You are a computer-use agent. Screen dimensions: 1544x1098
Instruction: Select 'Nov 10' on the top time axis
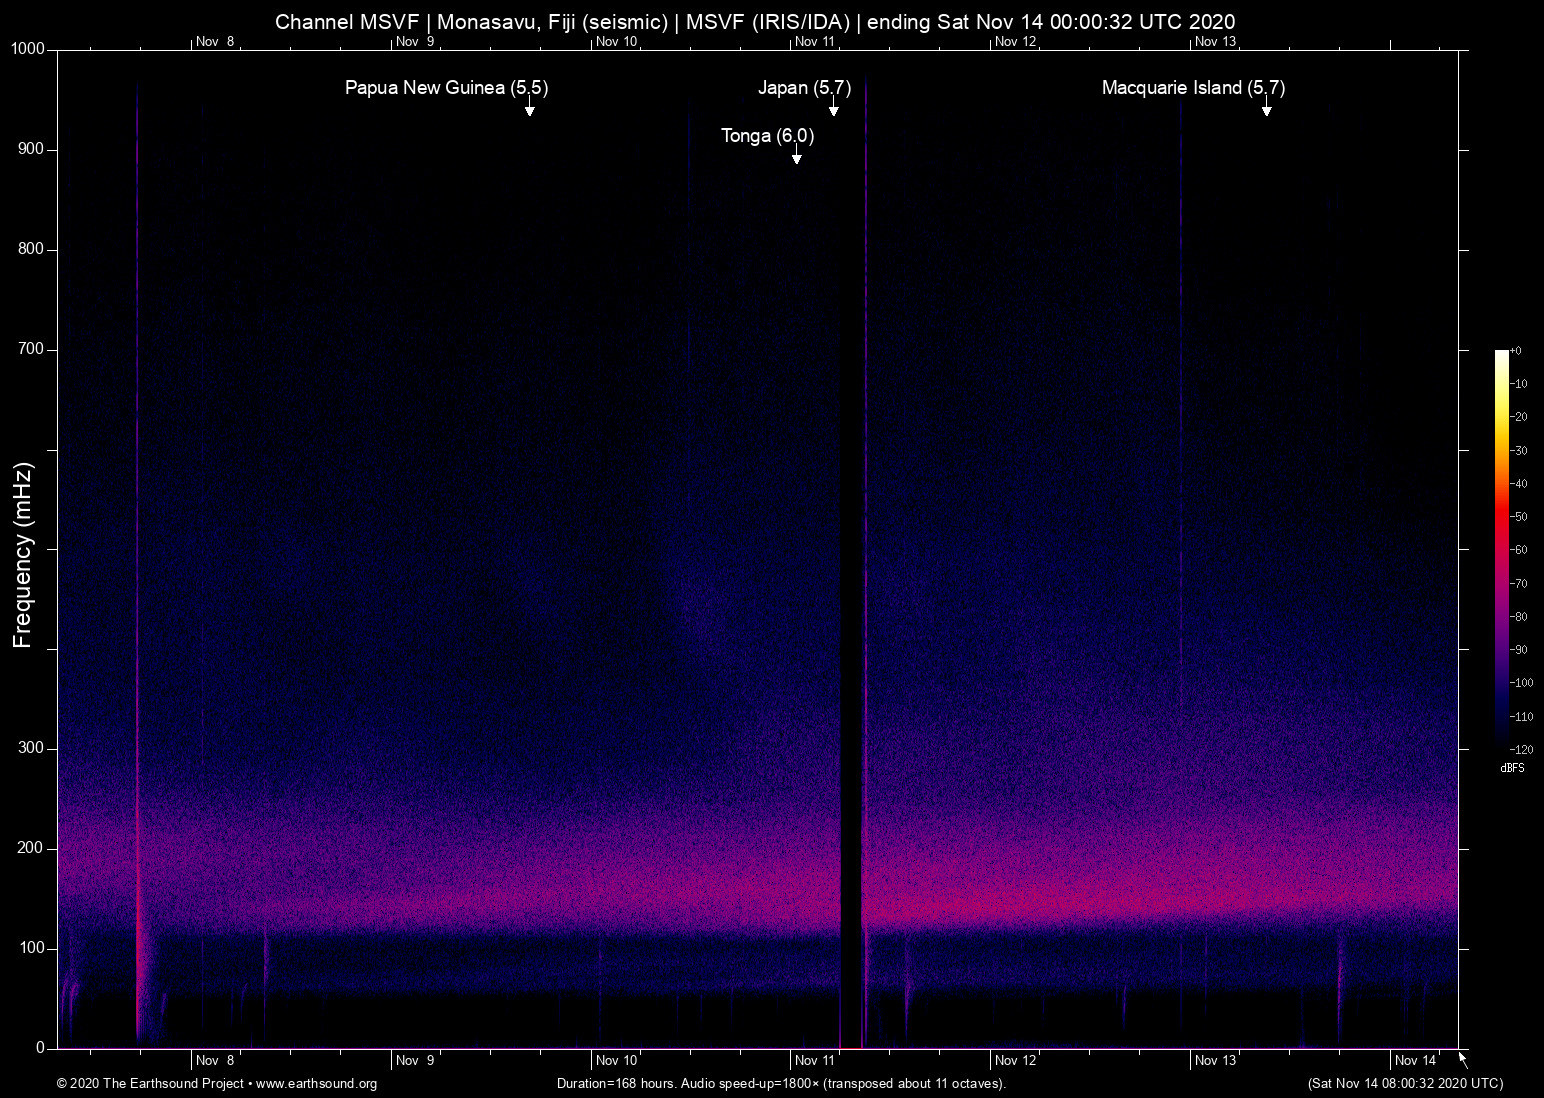[616, 41]
